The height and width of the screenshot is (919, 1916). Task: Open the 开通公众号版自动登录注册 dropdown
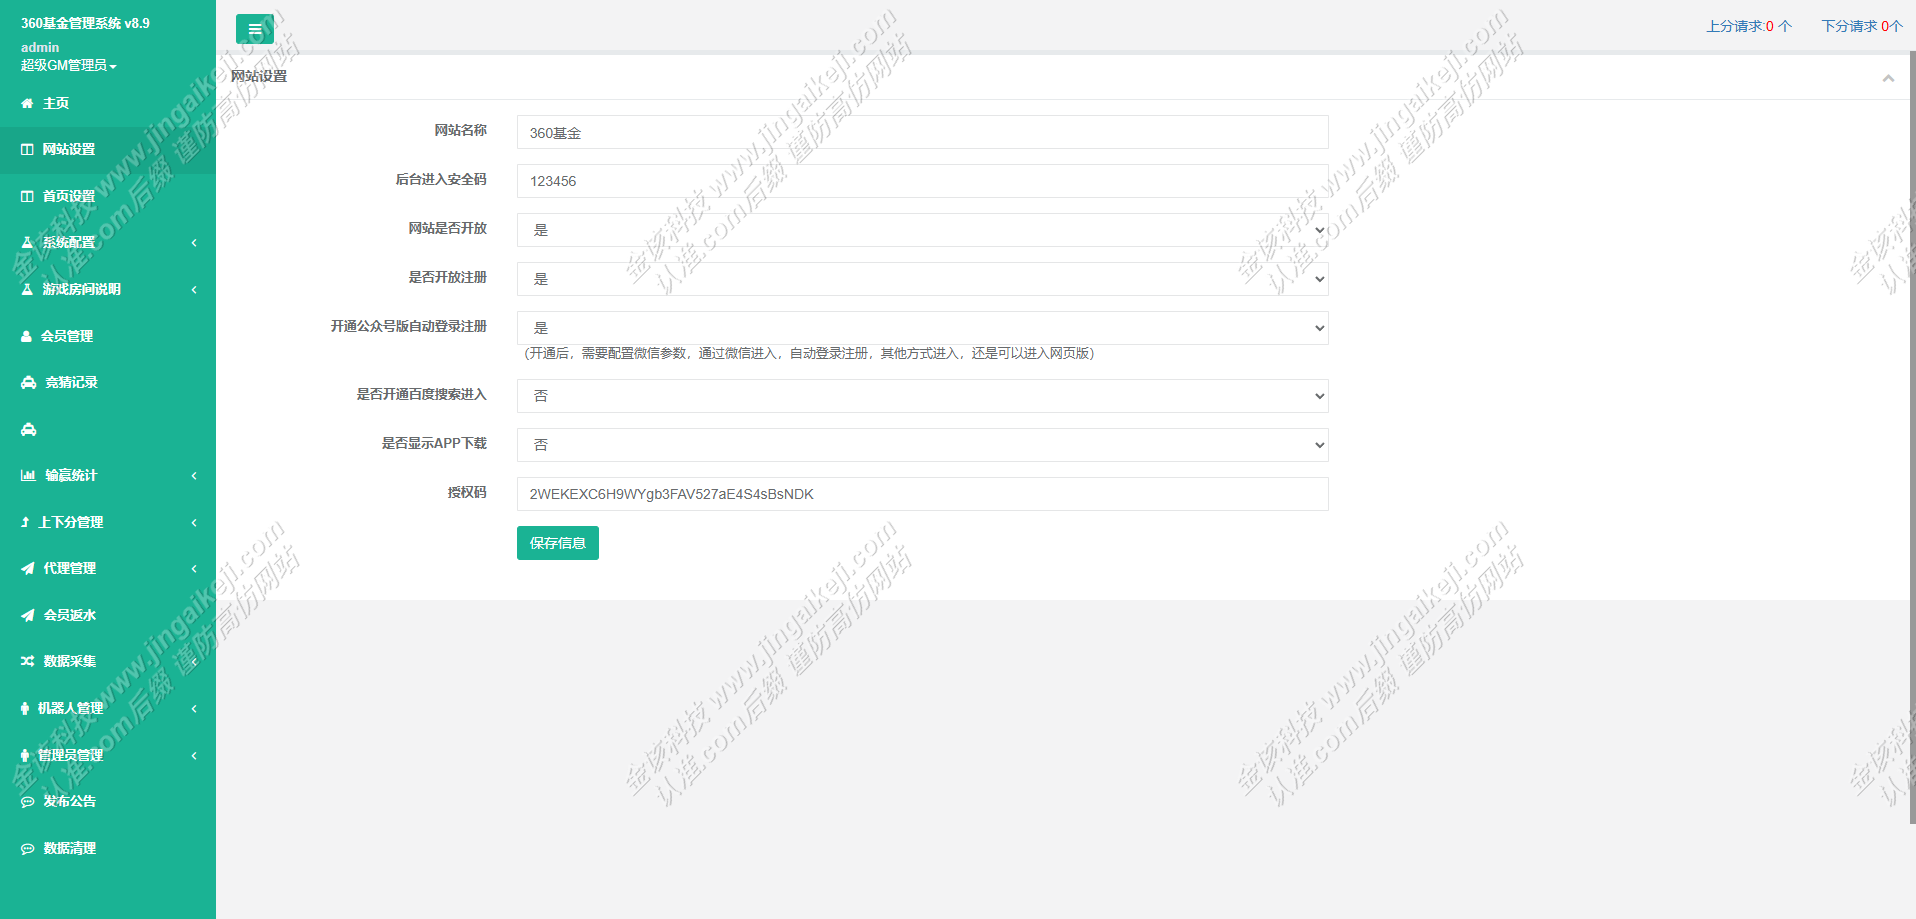click(x=922, y=328)
